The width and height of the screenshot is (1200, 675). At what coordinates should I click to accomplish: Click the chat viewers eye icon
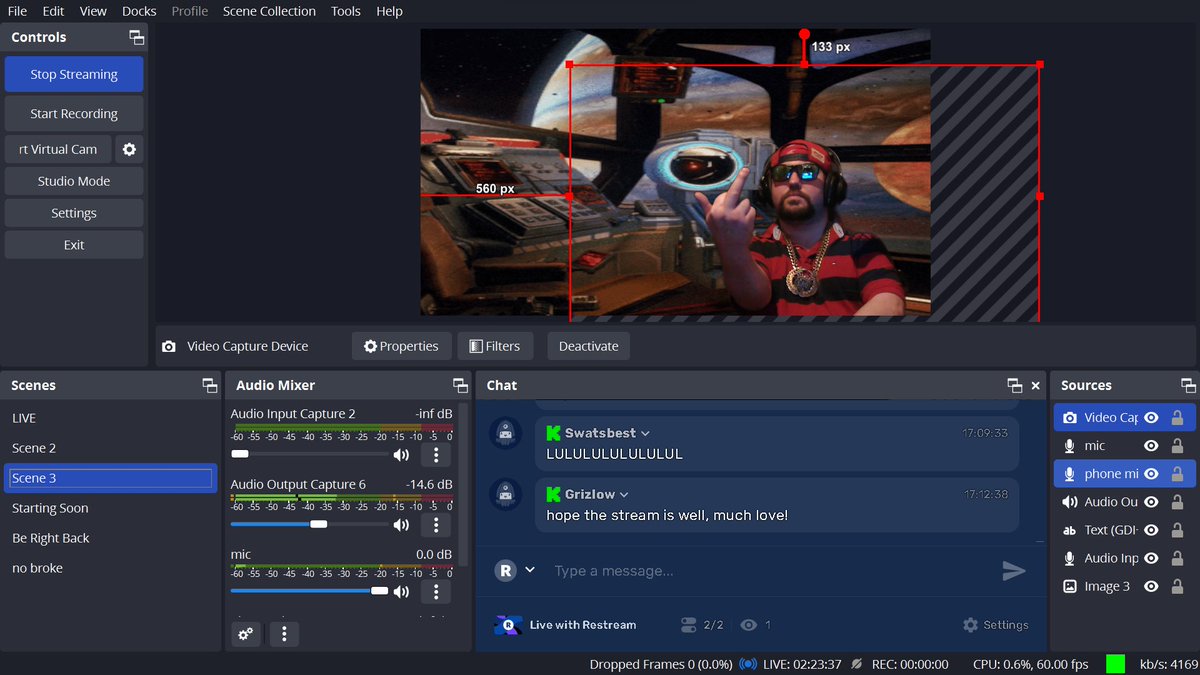748,624
